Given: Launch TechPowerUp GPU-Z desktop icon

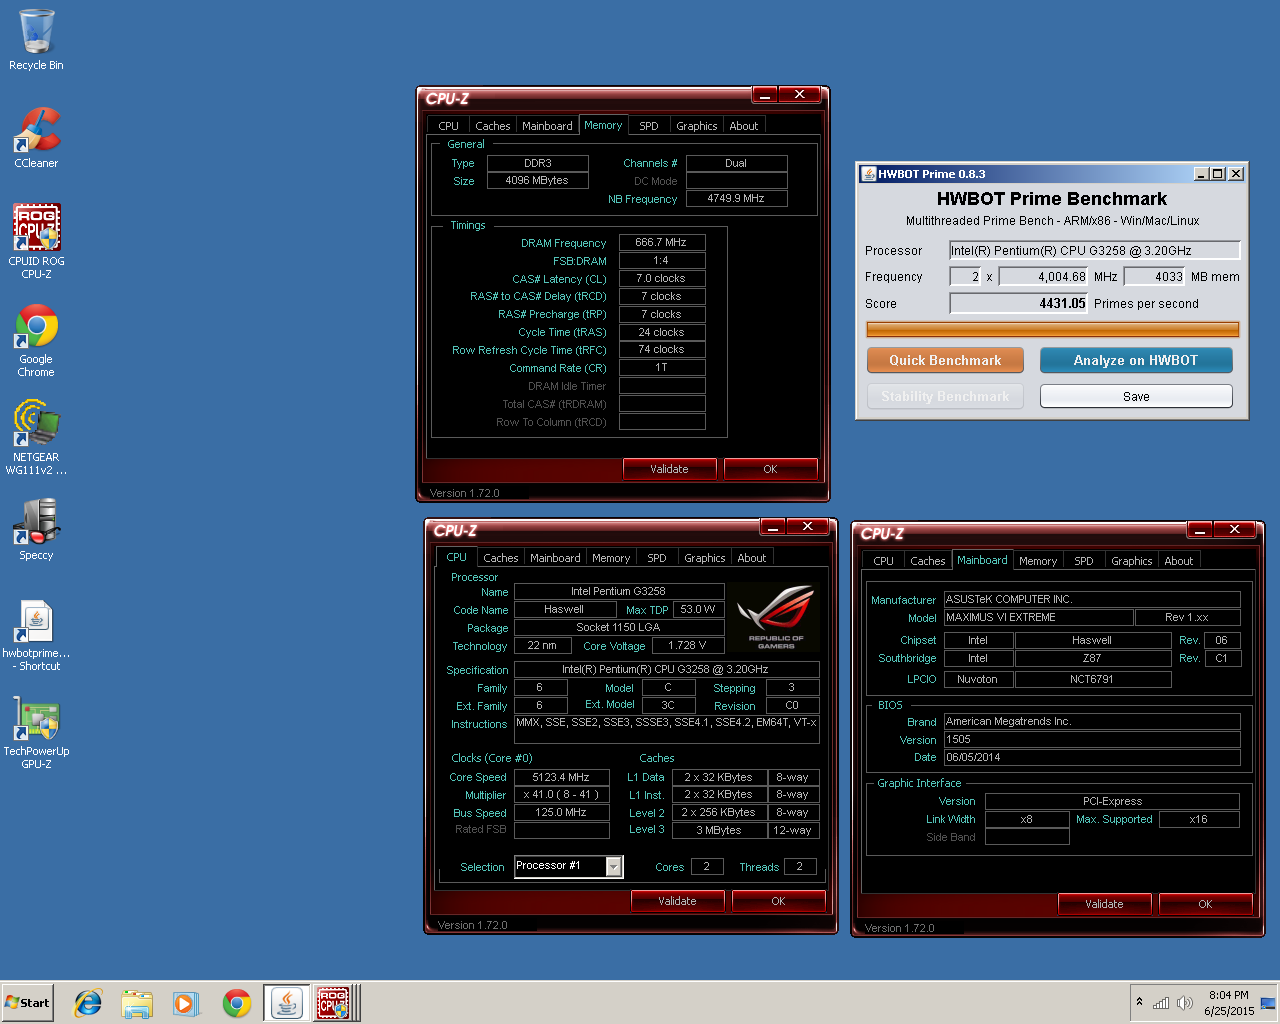Looking at the screenshot, I should coord(36,733).
